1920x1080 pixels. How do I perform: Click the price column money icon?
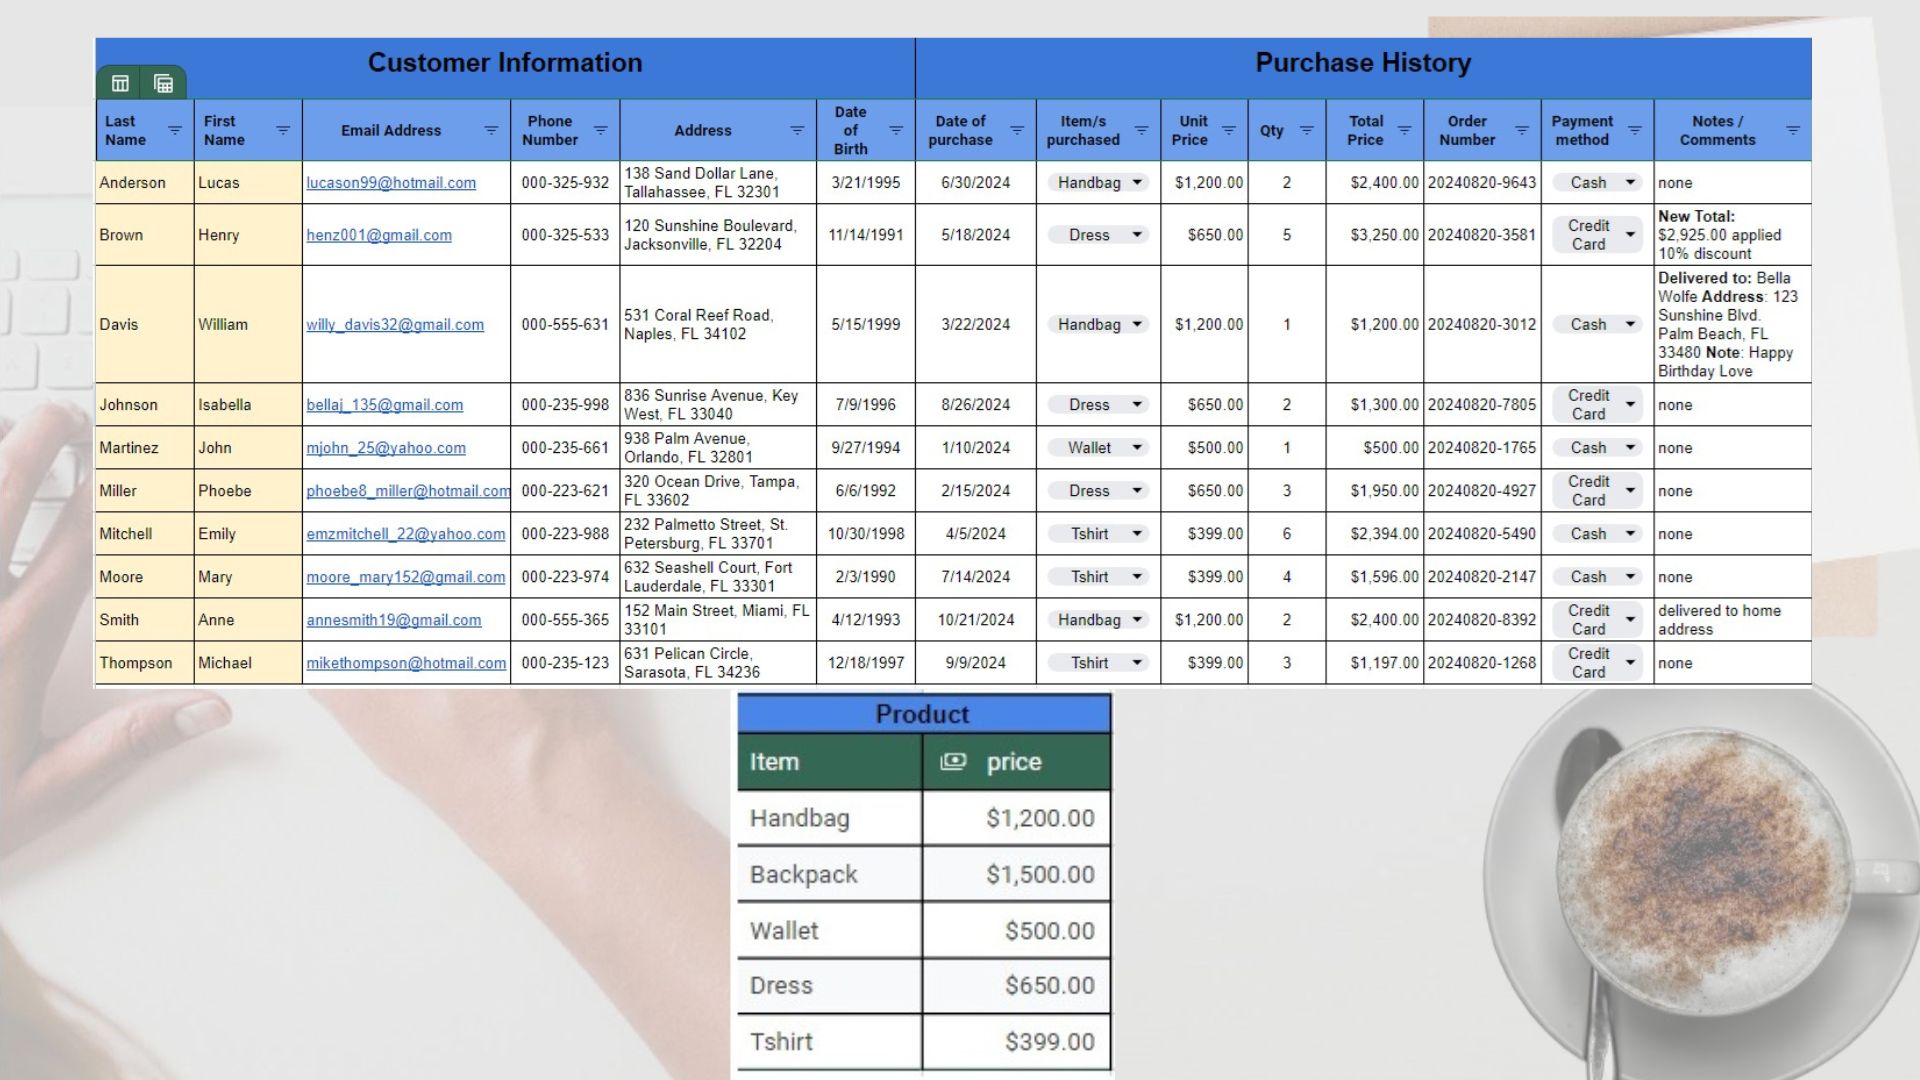[x=953, y=762]
